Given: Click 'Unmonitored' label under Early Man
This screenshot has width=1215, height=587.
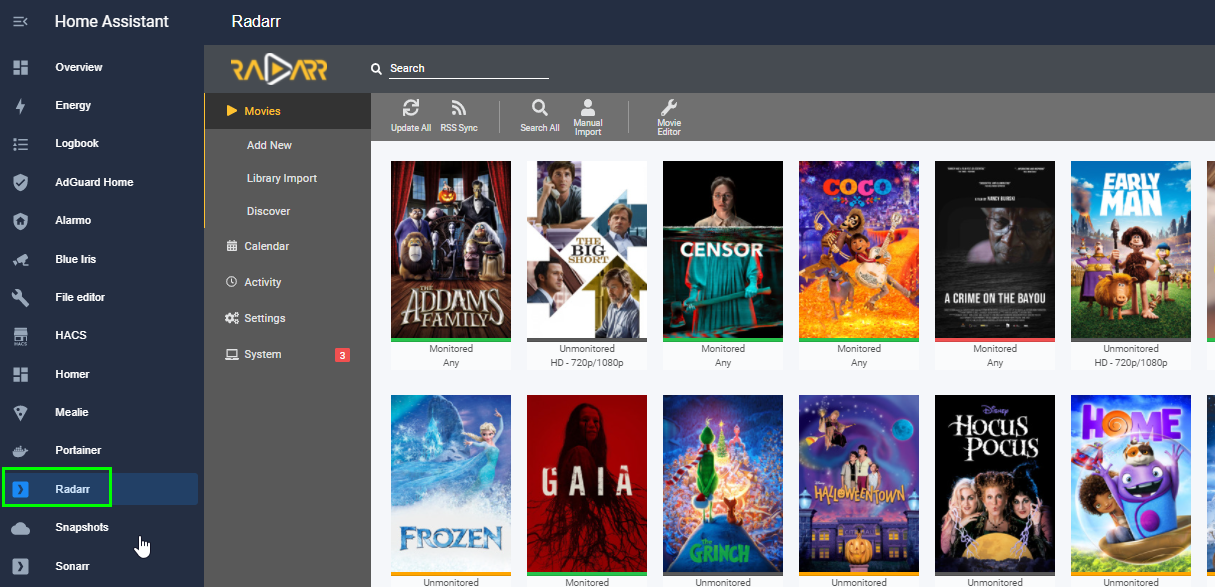Looking at the screenshot, I should [x=1131, y=349].
